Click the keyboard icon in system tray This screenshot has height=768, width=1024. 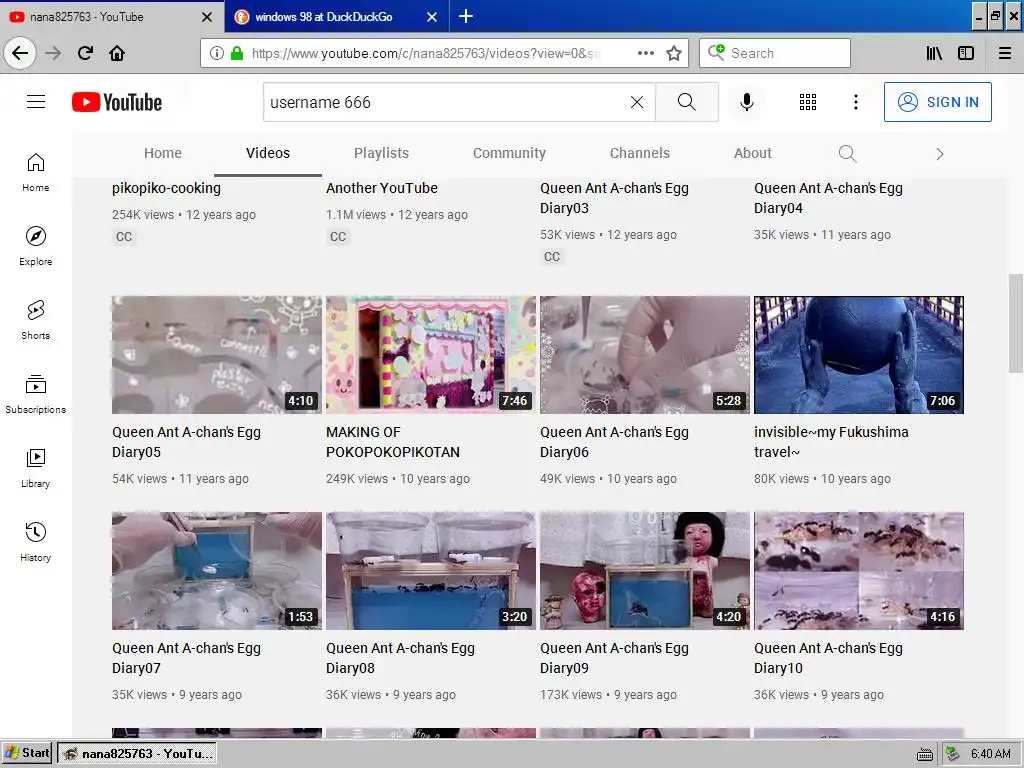pyautogui.click(x=925, y=754)
